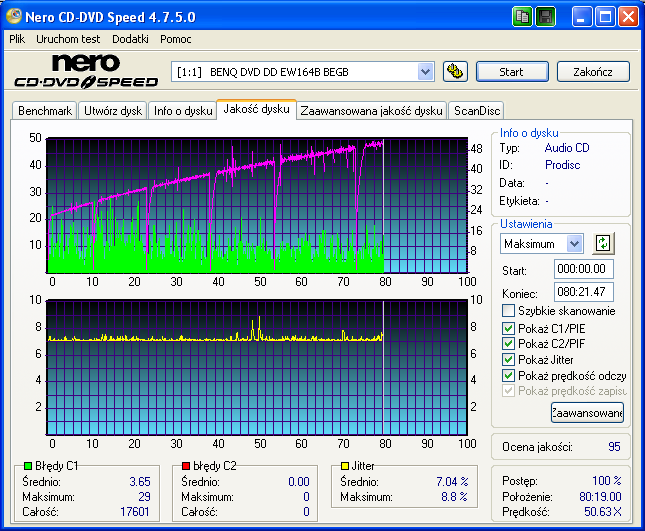Click the green Błędy C1 color swatch
This screenshot has height=531, width=645.
tap(28, 466)
